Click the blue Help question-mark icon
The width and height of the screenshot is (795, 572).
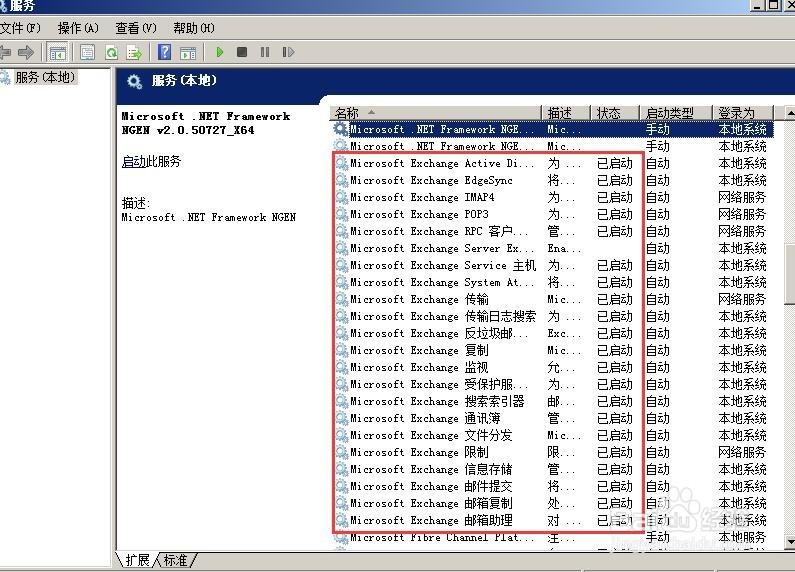click(x=164, y=52)
